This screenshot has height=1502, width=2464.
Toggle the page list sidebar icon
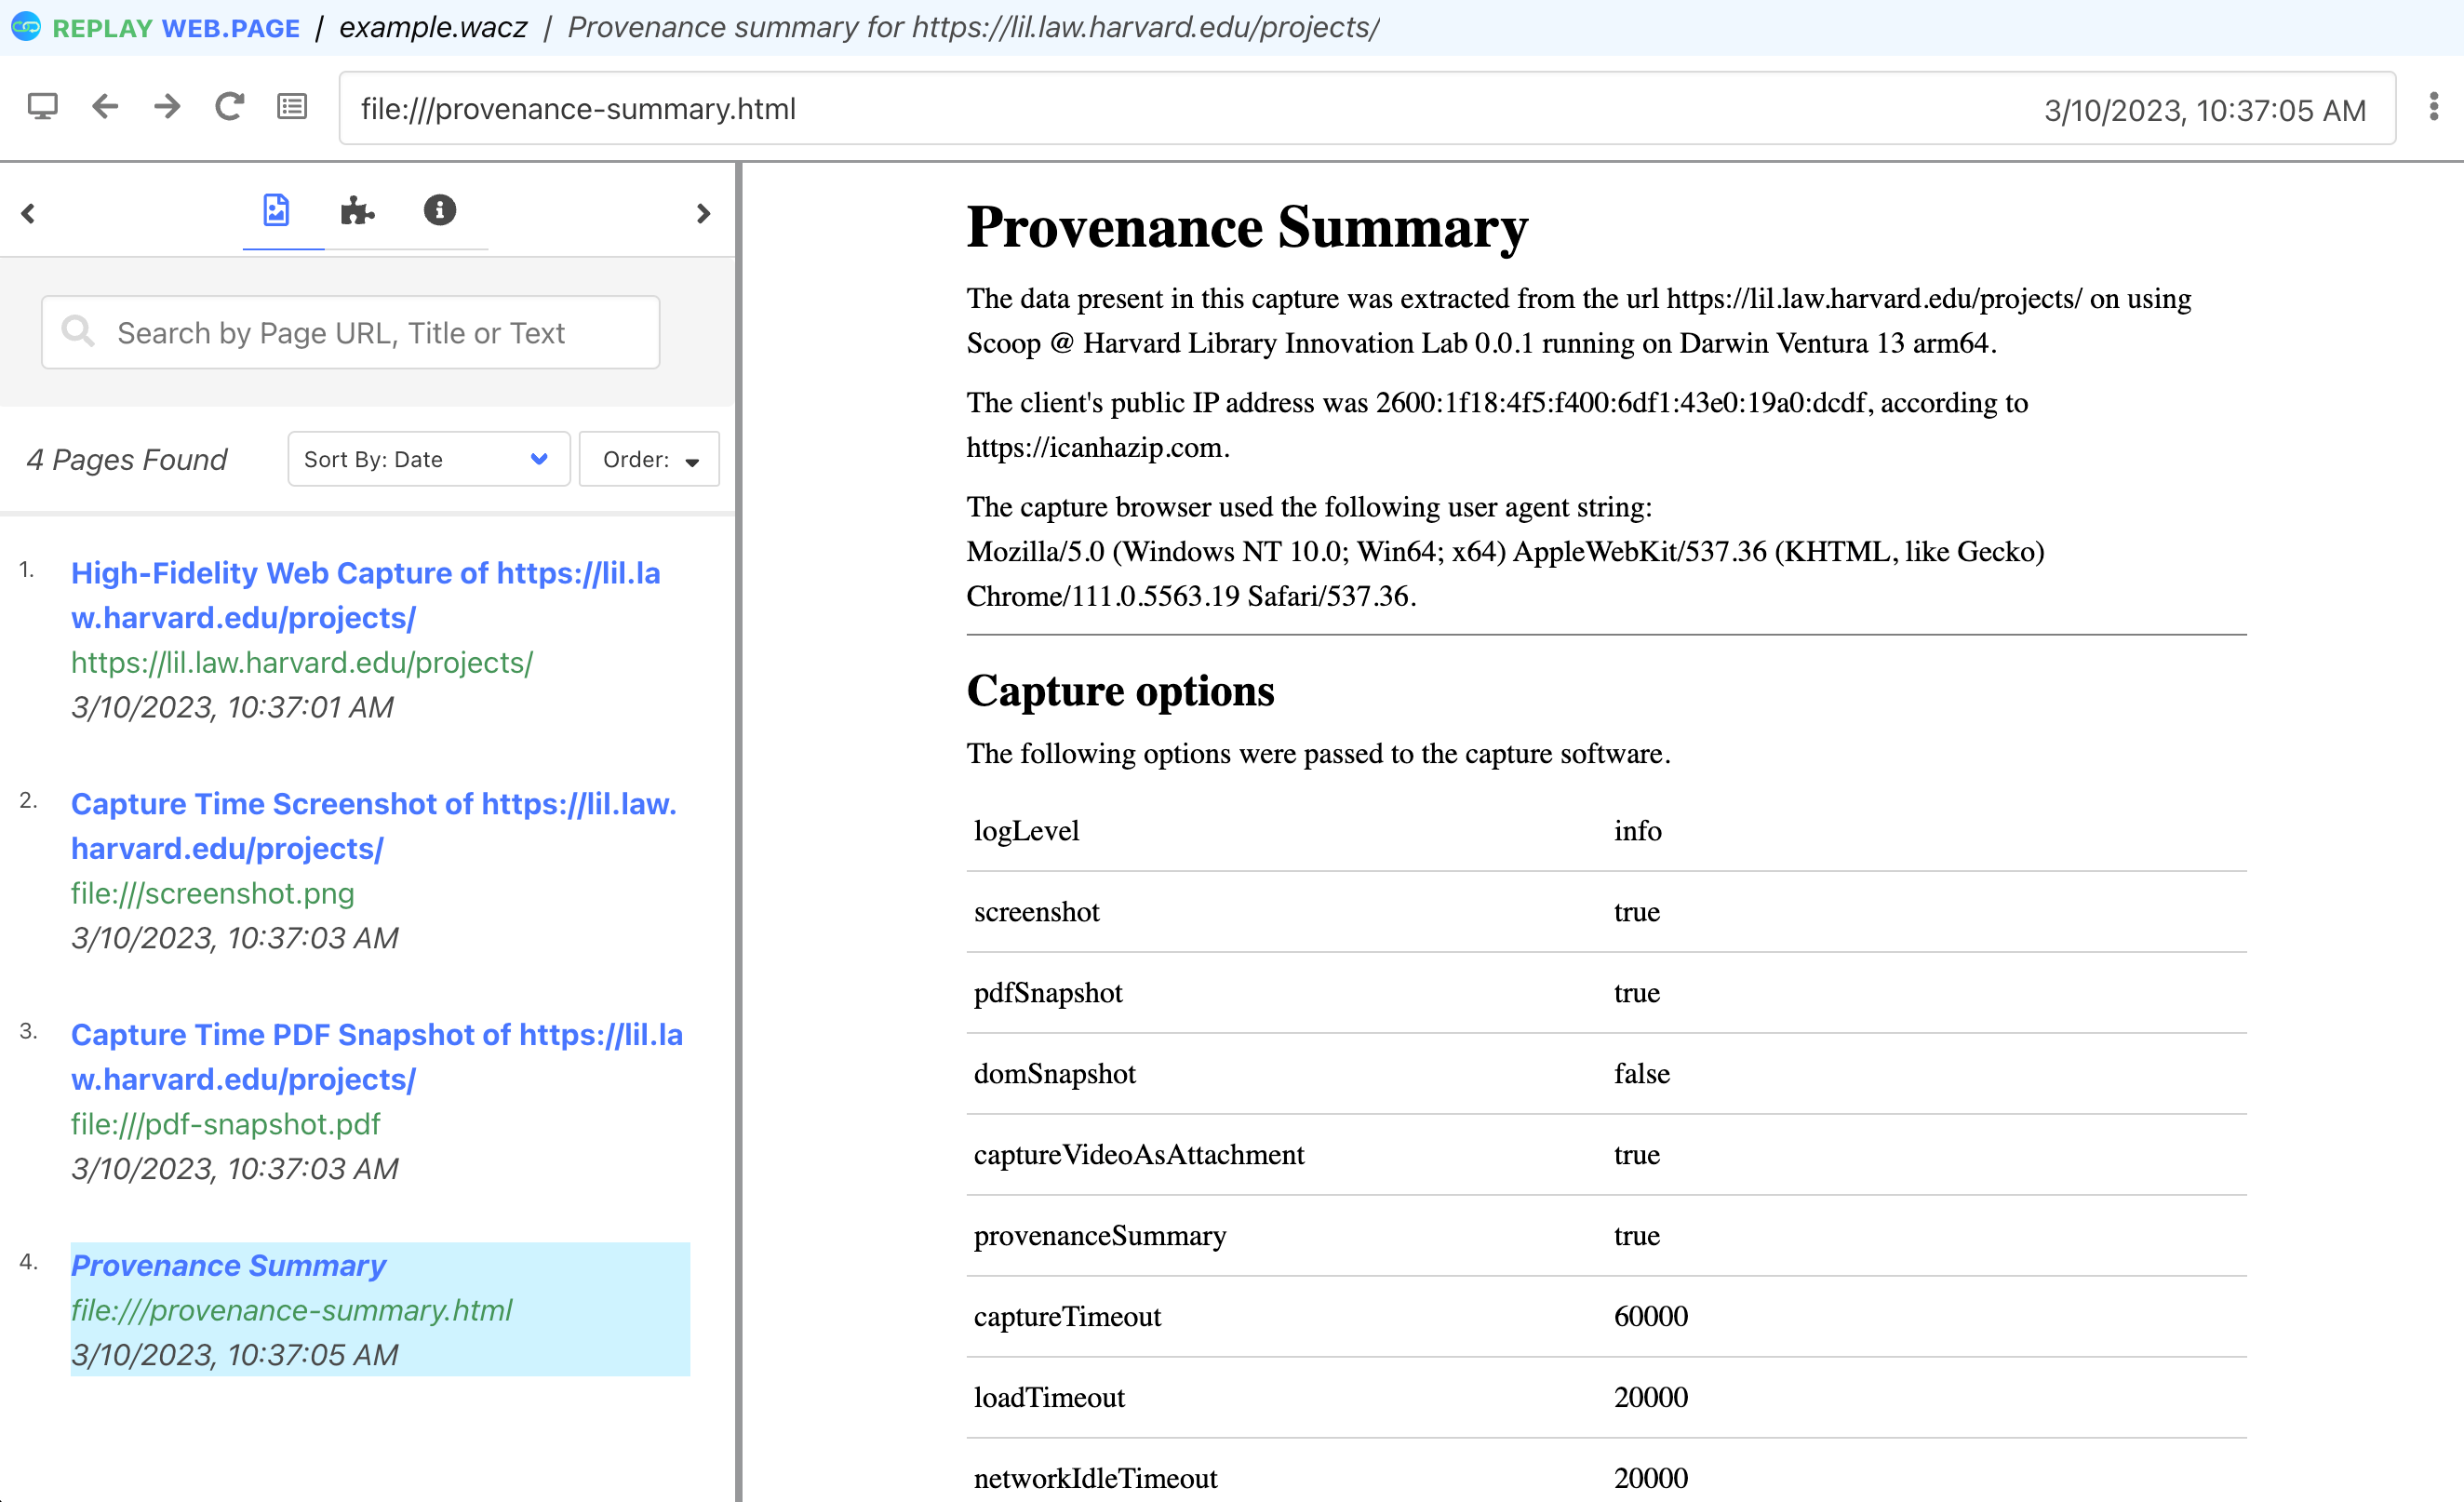pyautogui.click(x=291, y=106)
